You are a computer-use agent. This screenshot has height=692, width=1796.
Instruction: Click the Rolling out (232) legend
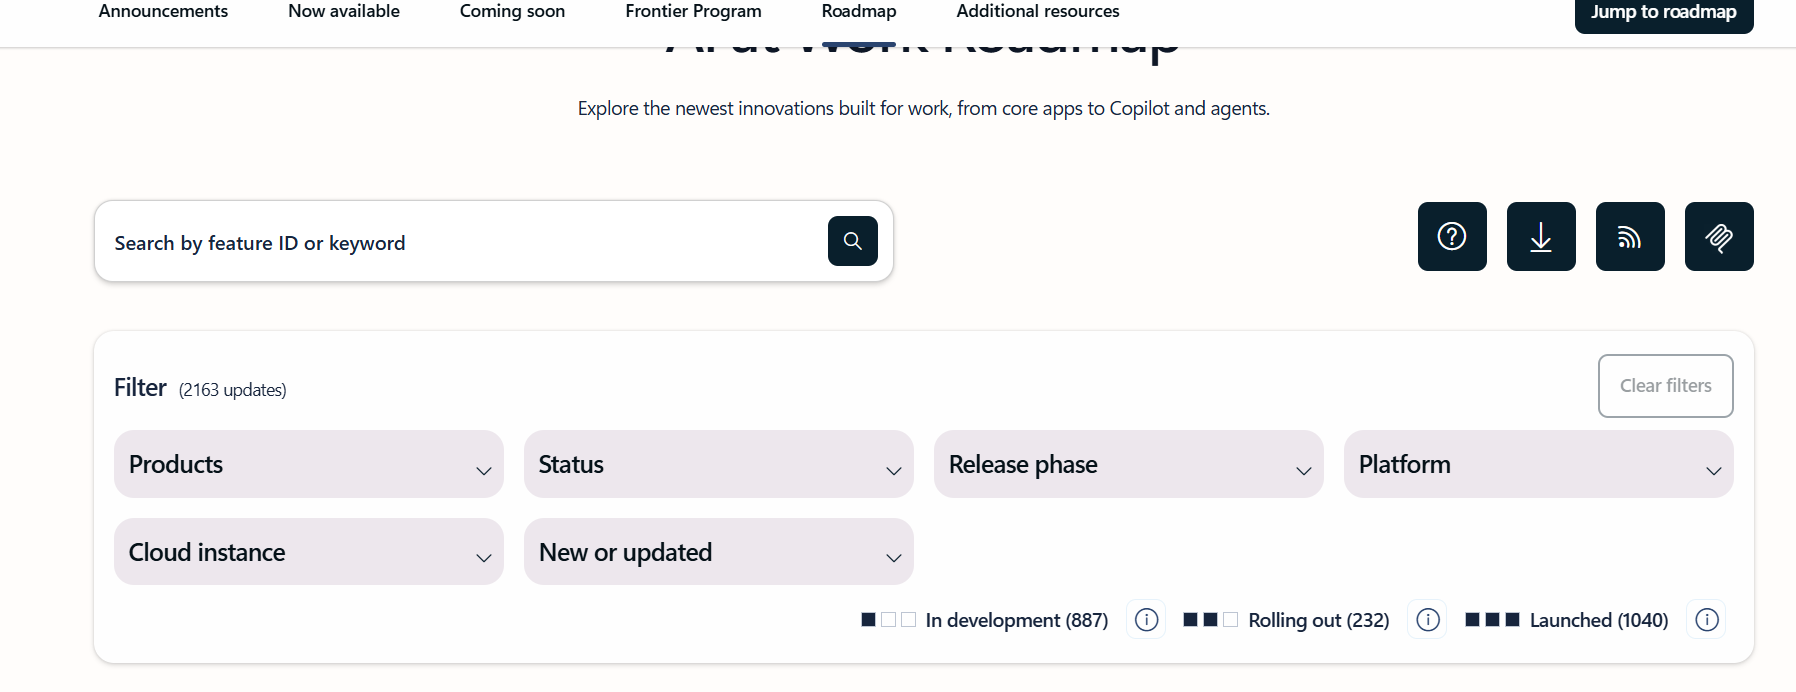pos(1286,620)
